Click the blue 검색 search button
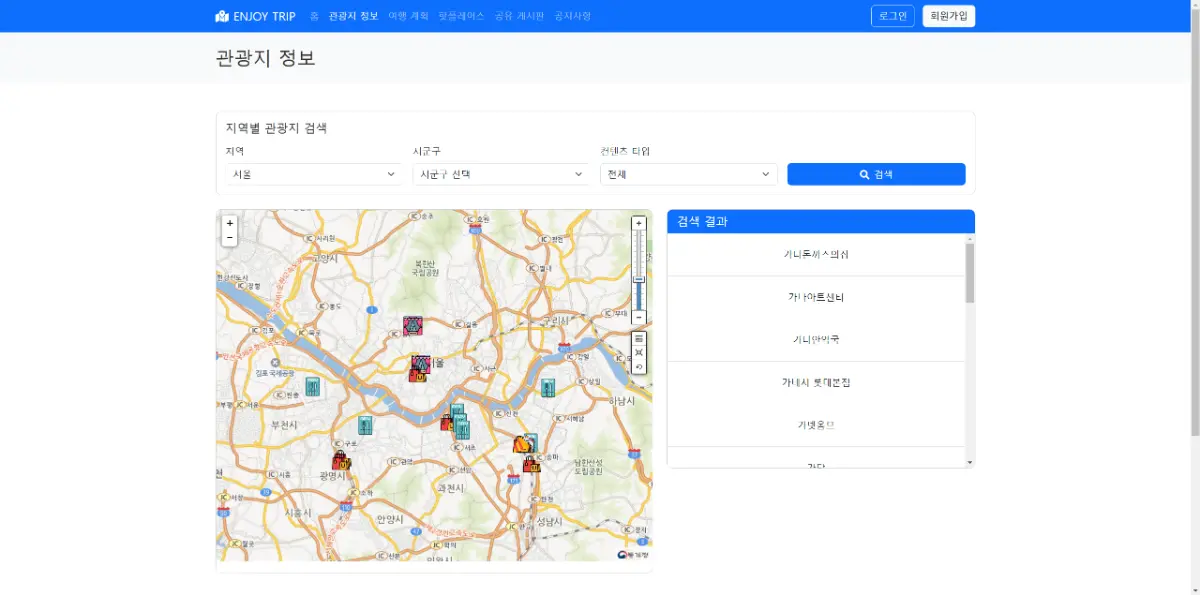Viewport: 1200px width, 595px height. (876, 174)
